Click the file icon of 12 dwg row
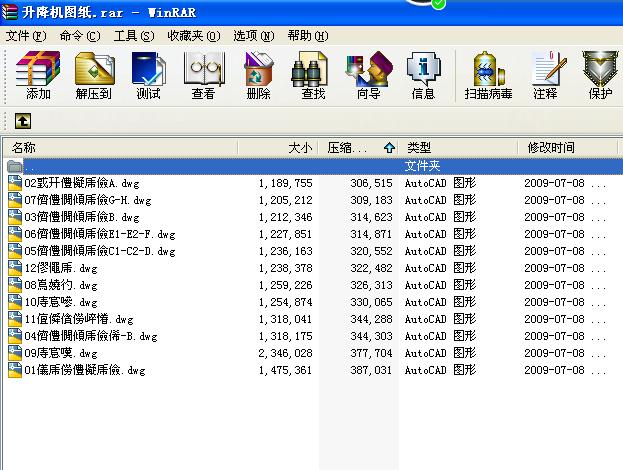 pos(15,268)
